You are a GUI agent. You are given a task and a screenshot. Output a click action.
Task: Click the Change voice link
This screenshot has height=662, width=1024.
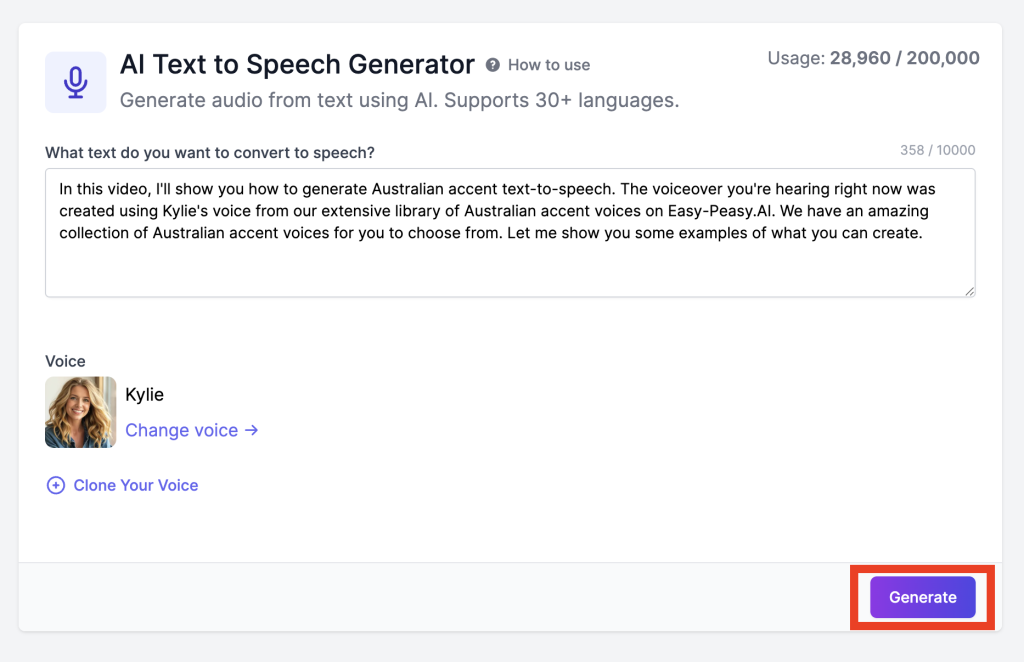pos(181,430)
